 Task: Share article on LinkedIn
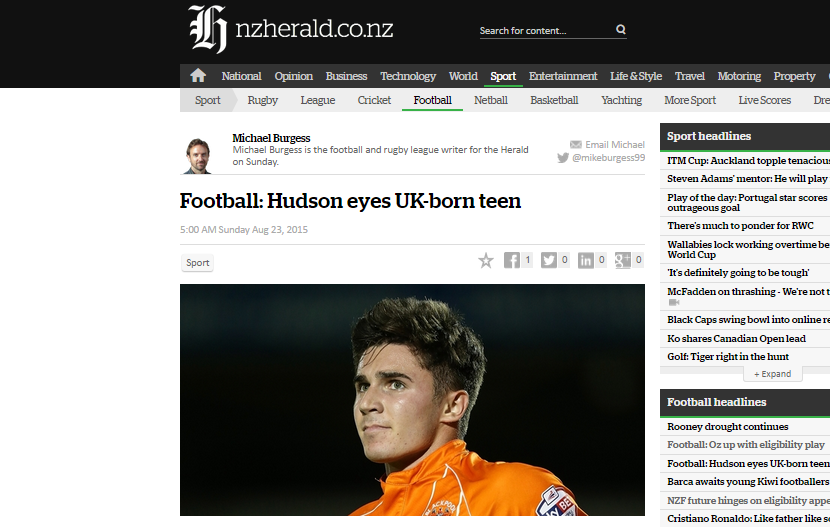point(586,260)
